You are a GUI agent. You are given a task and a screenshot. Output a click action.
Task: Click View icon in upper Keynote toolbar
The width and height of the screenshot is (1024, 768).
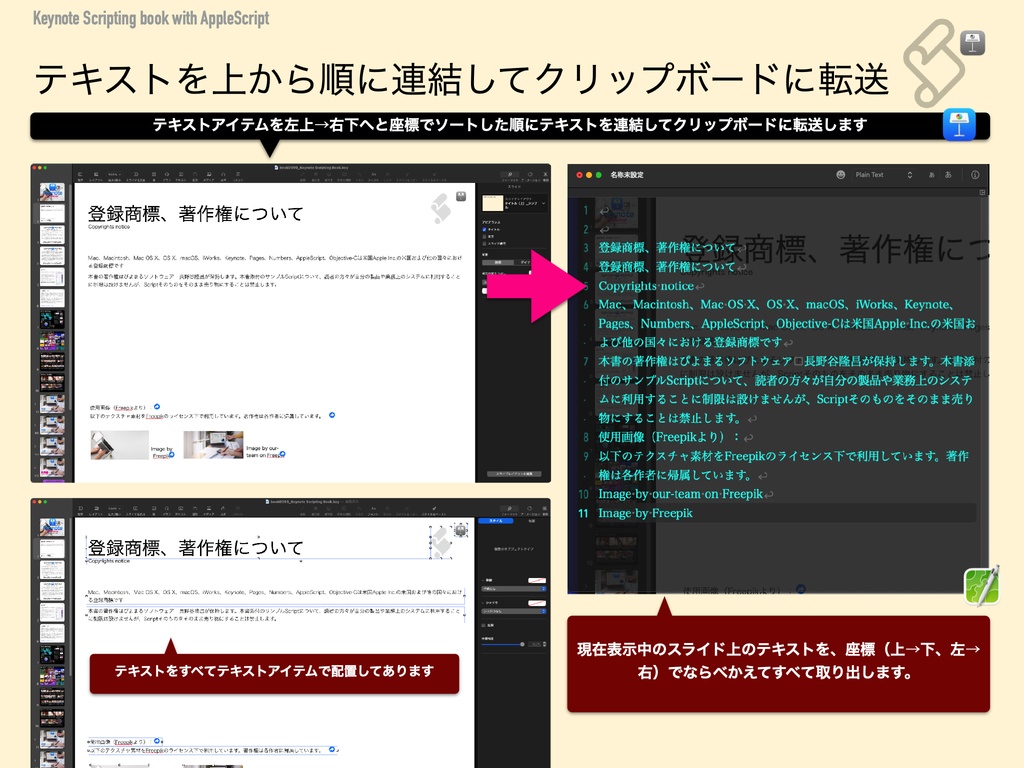tap(80, 174)
